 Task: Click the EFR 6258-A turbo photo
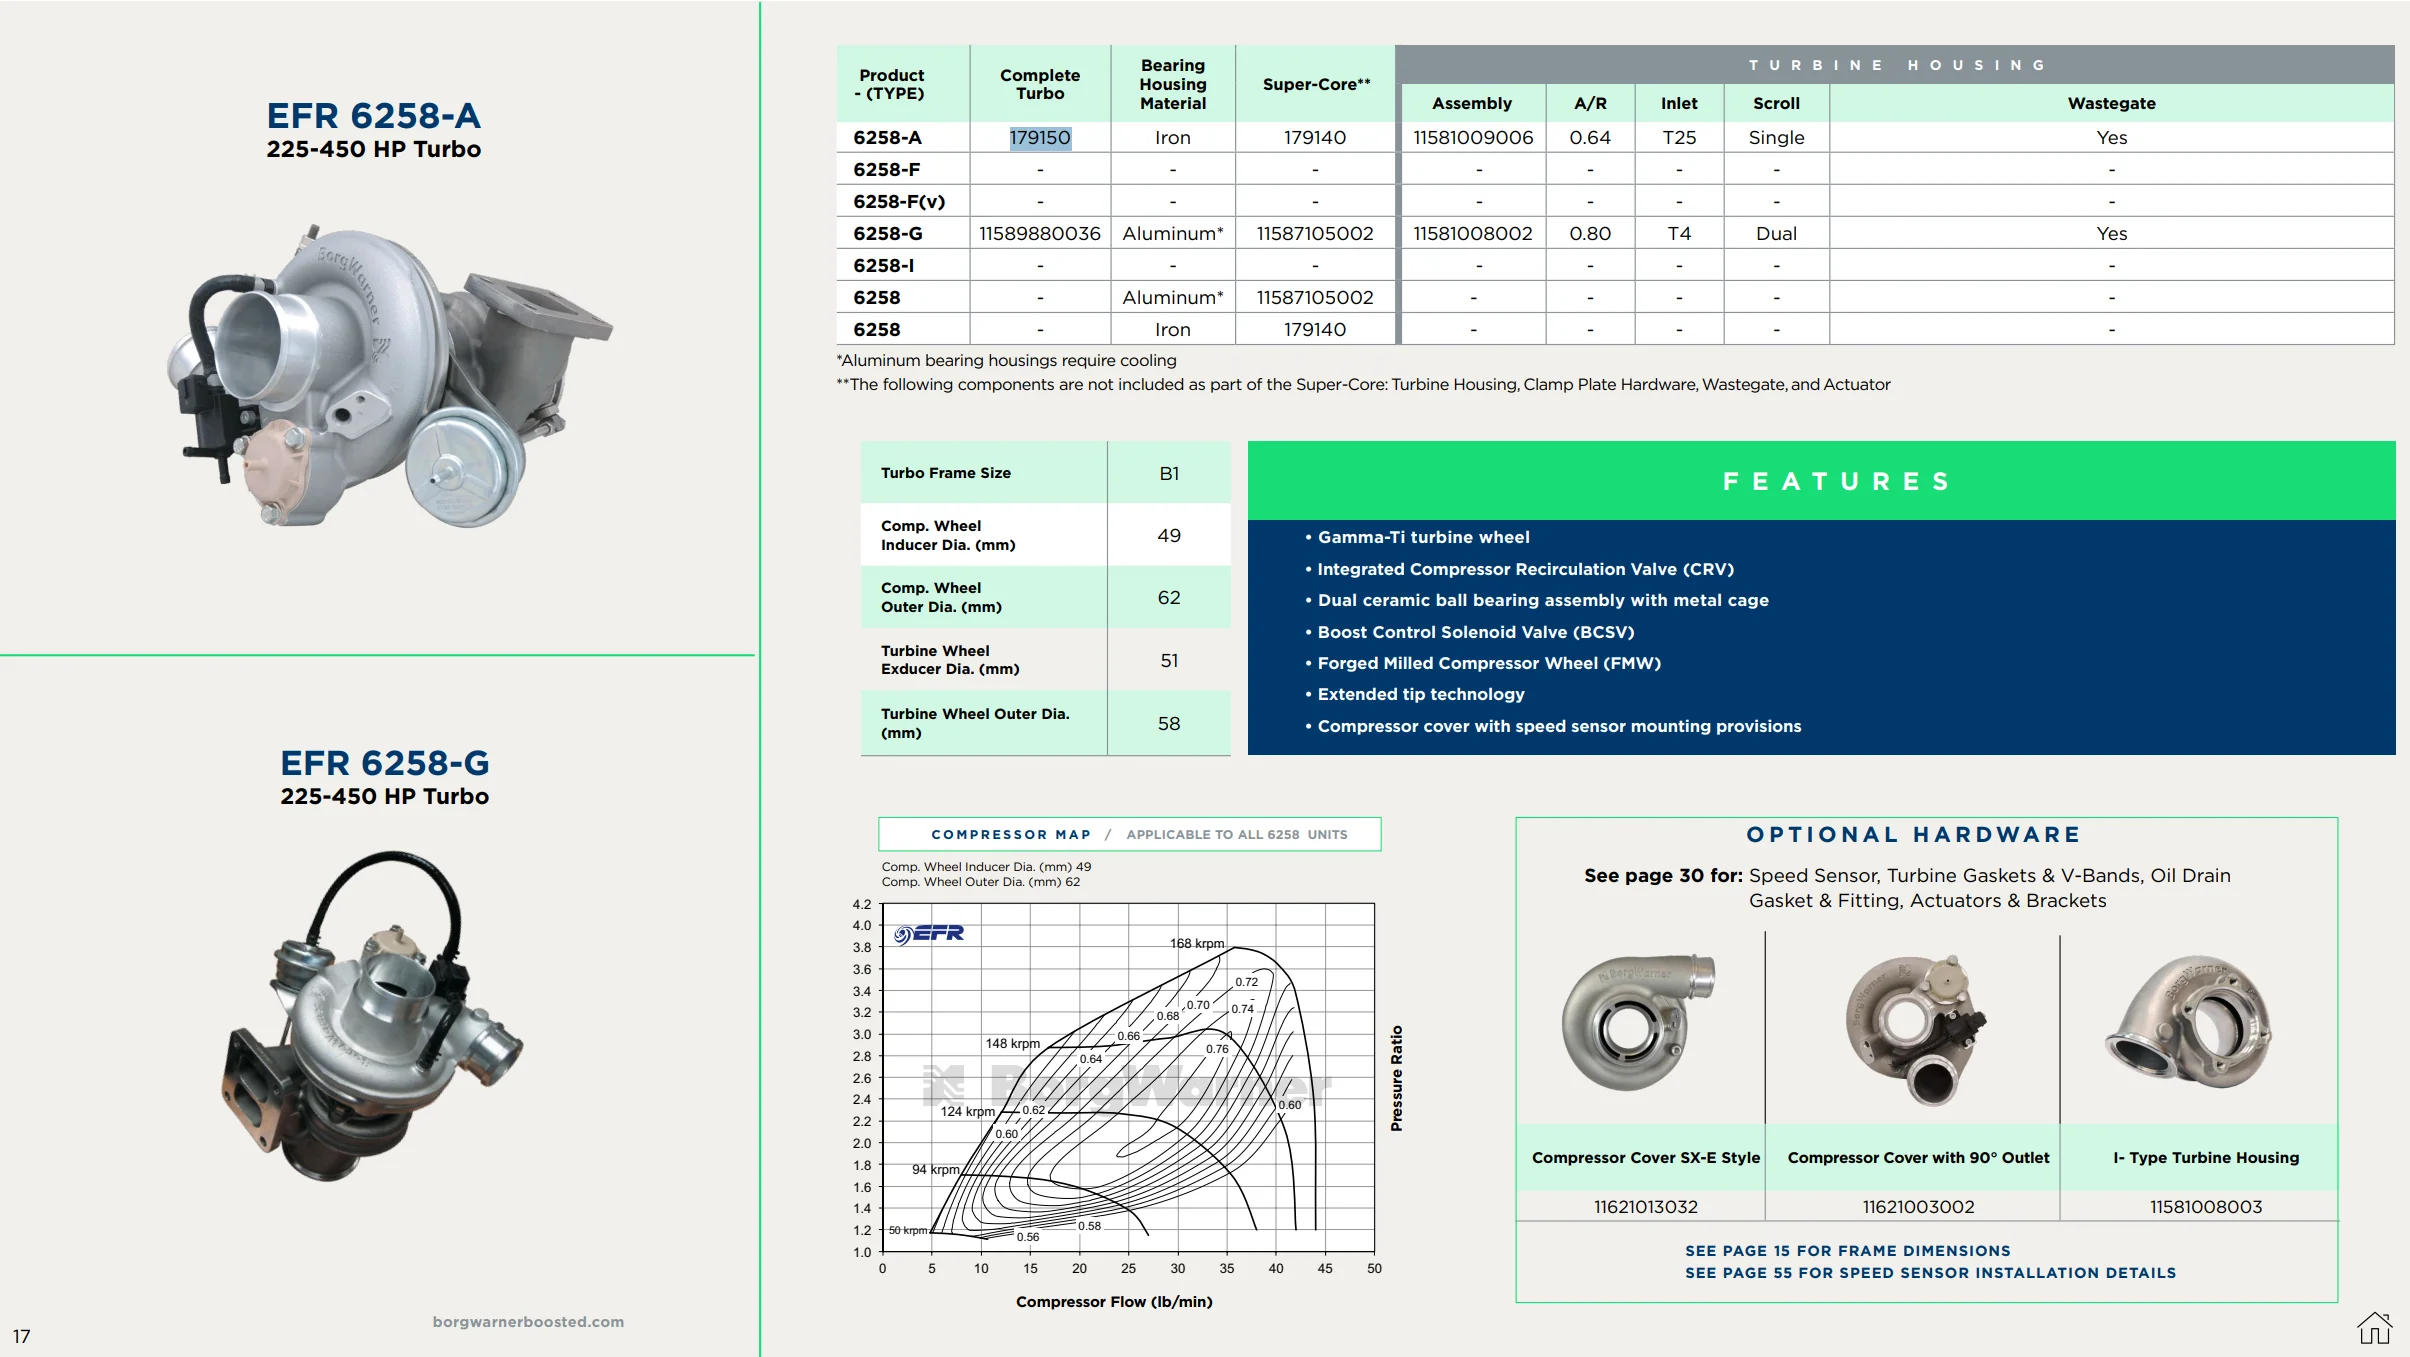click(x=389, y=378)
